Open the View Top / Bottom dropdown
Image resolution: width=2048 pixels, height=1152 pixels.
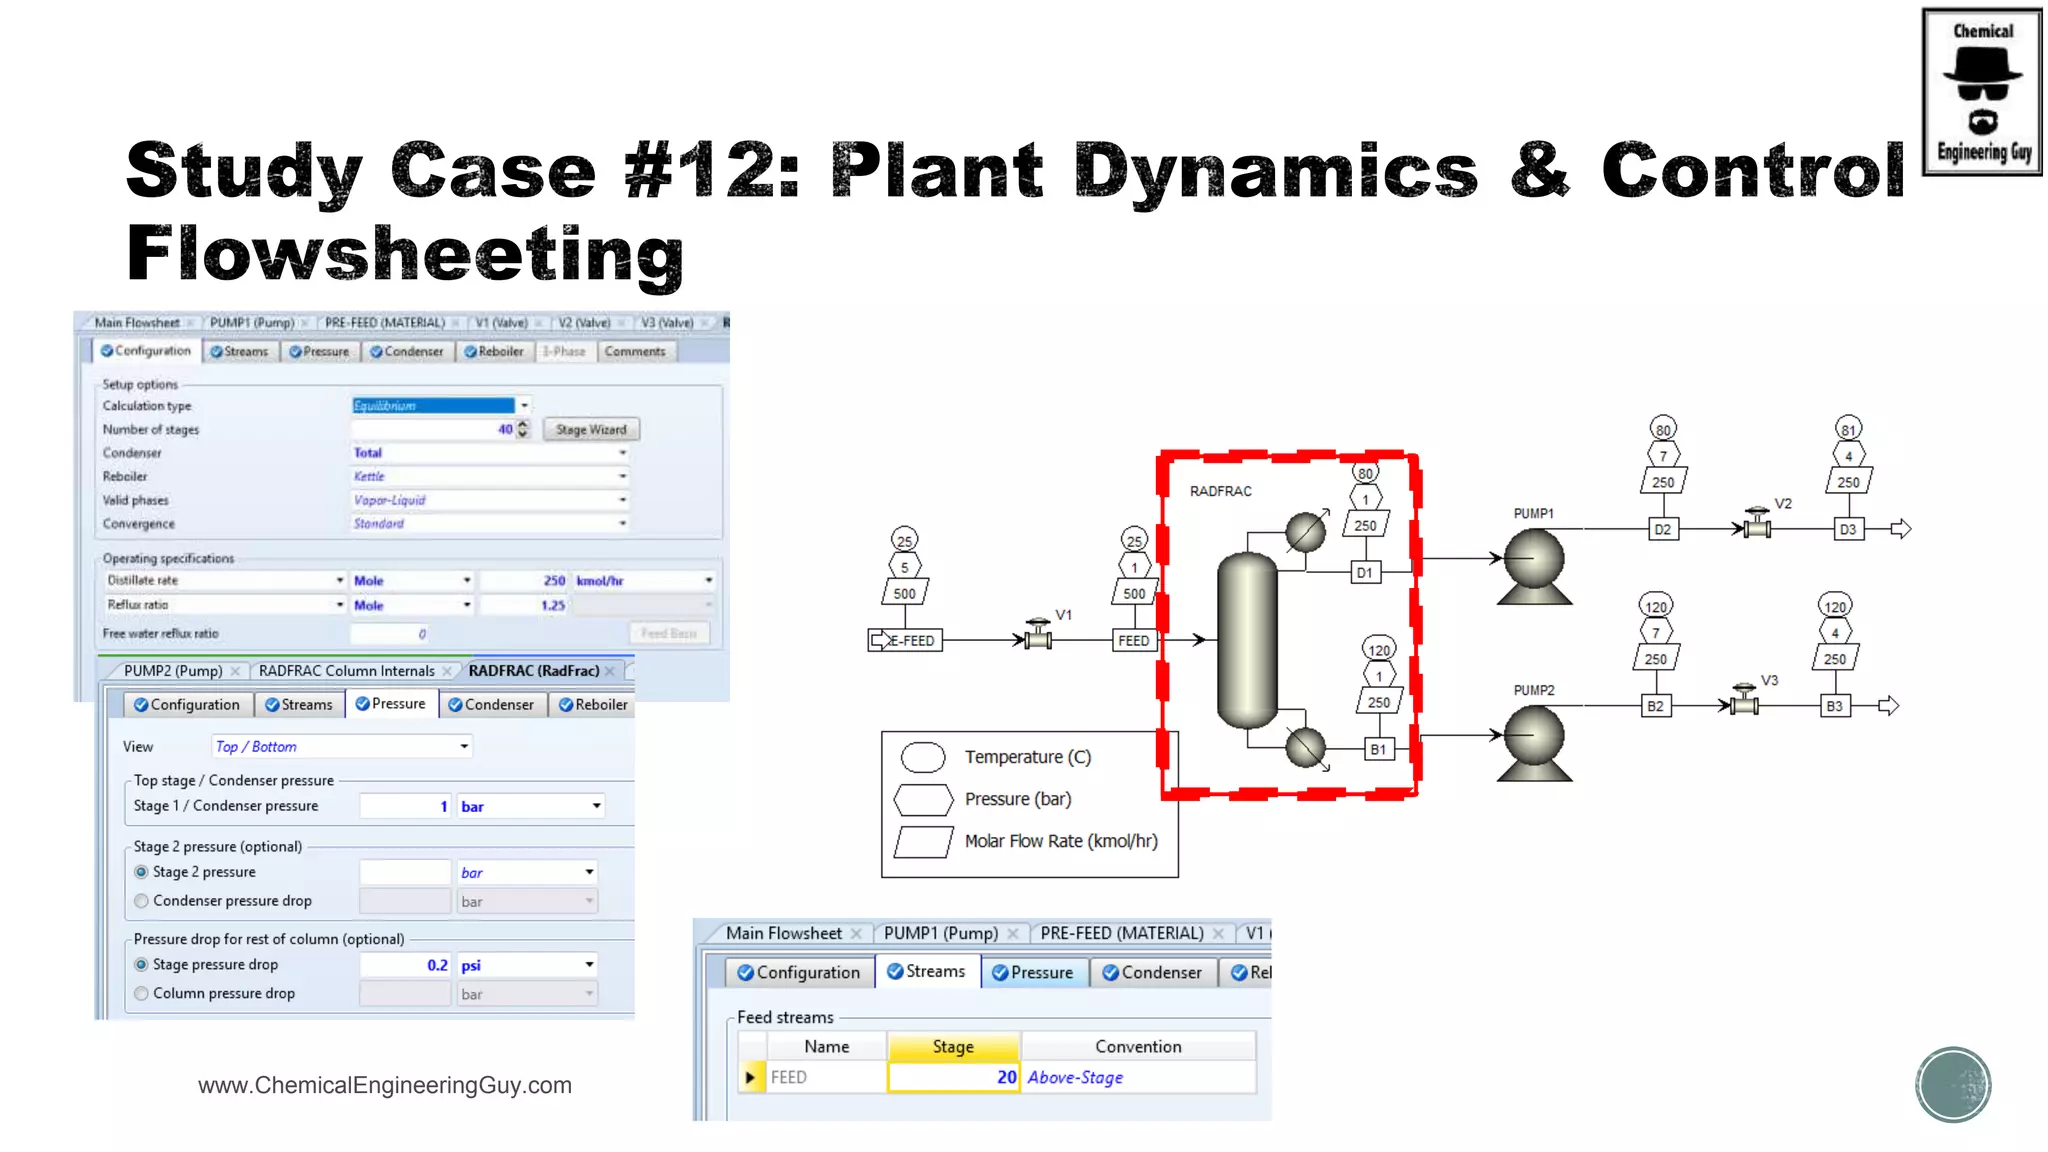click(x=463, y=746)
